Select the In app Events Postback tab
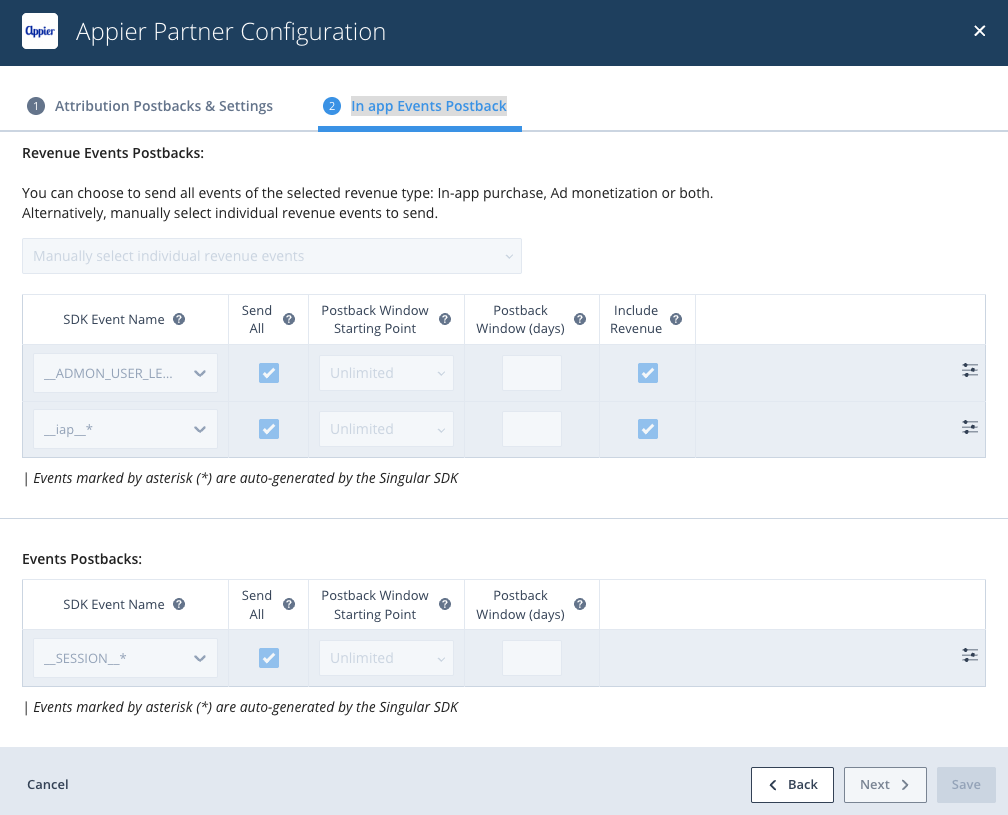This screenshot has height=815, width=1008. [x=428, y=106]
